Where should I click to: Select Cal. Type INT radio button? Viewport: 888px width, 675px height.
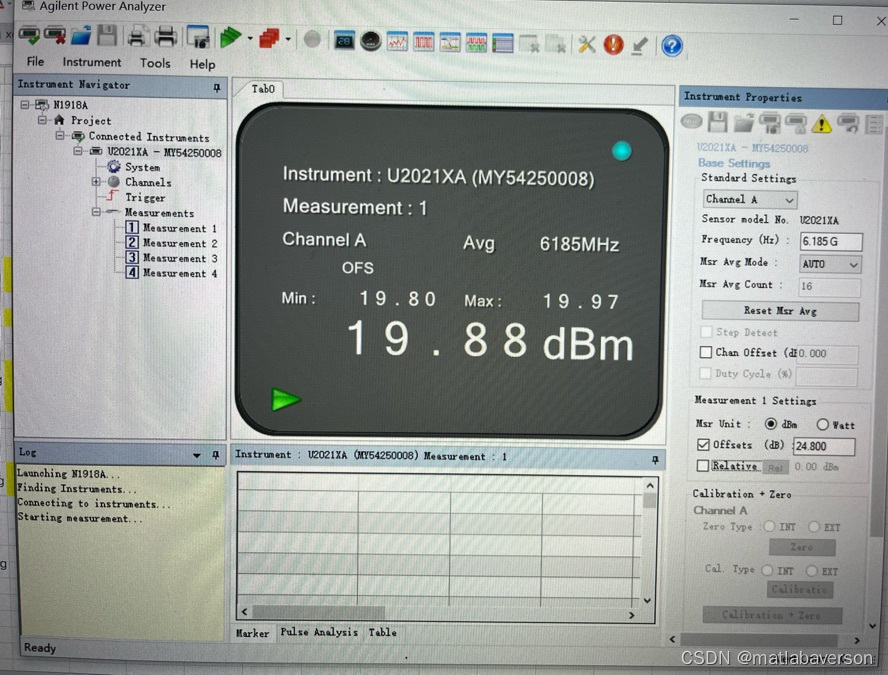[767, 570]
